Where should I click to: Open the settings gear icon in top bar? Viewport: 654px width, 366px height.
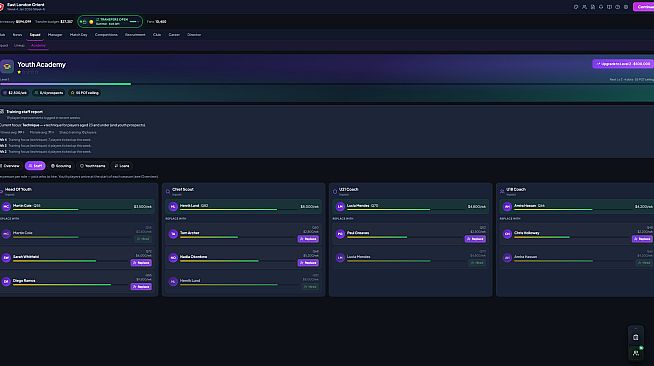(626, 7)
